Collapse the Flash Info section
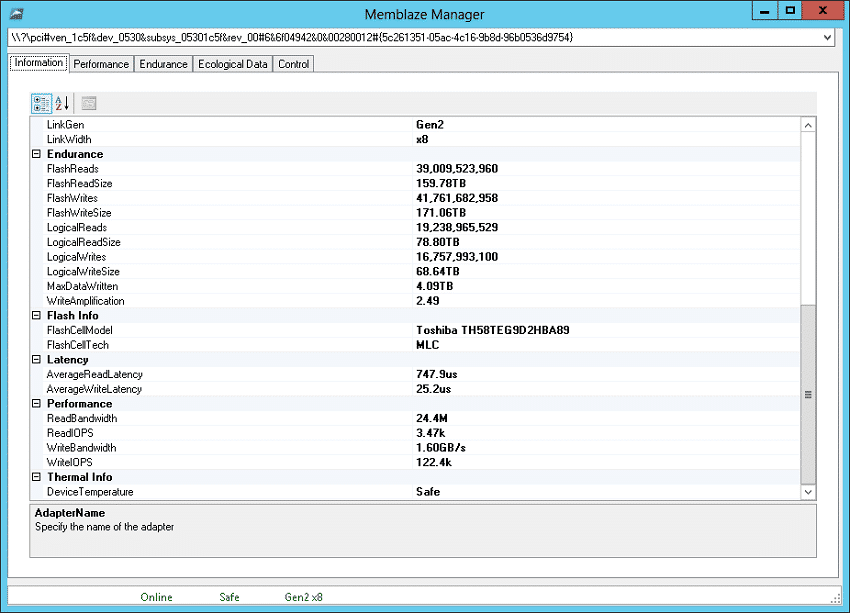This screenshot has height=613, width=850. pyautogui.click(x=36, y=315)
